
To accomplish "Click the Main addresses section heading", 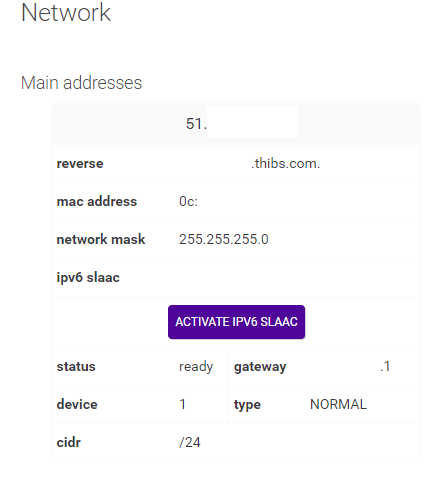I will pyautogui.click(x=81, y=83).
